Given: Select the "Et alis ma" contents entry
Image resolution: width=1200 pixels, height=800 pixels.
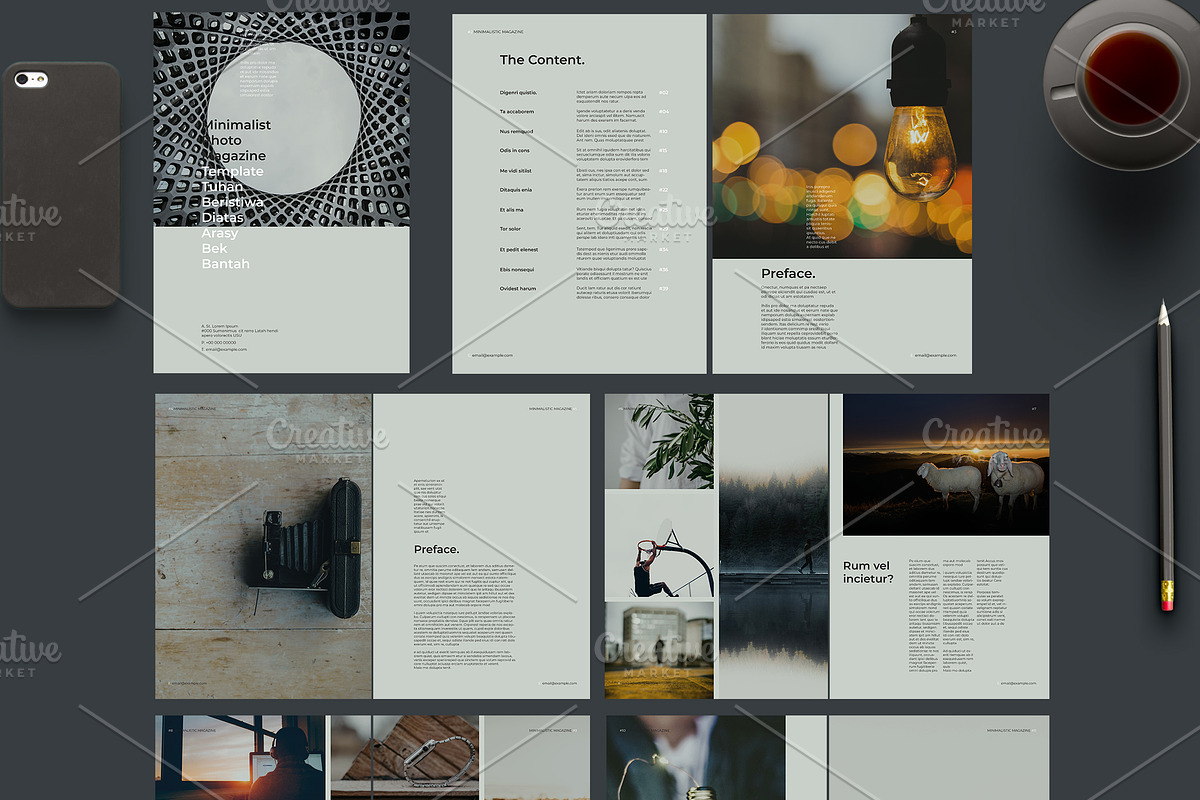Looking at the screenshot, I should 511,210.
